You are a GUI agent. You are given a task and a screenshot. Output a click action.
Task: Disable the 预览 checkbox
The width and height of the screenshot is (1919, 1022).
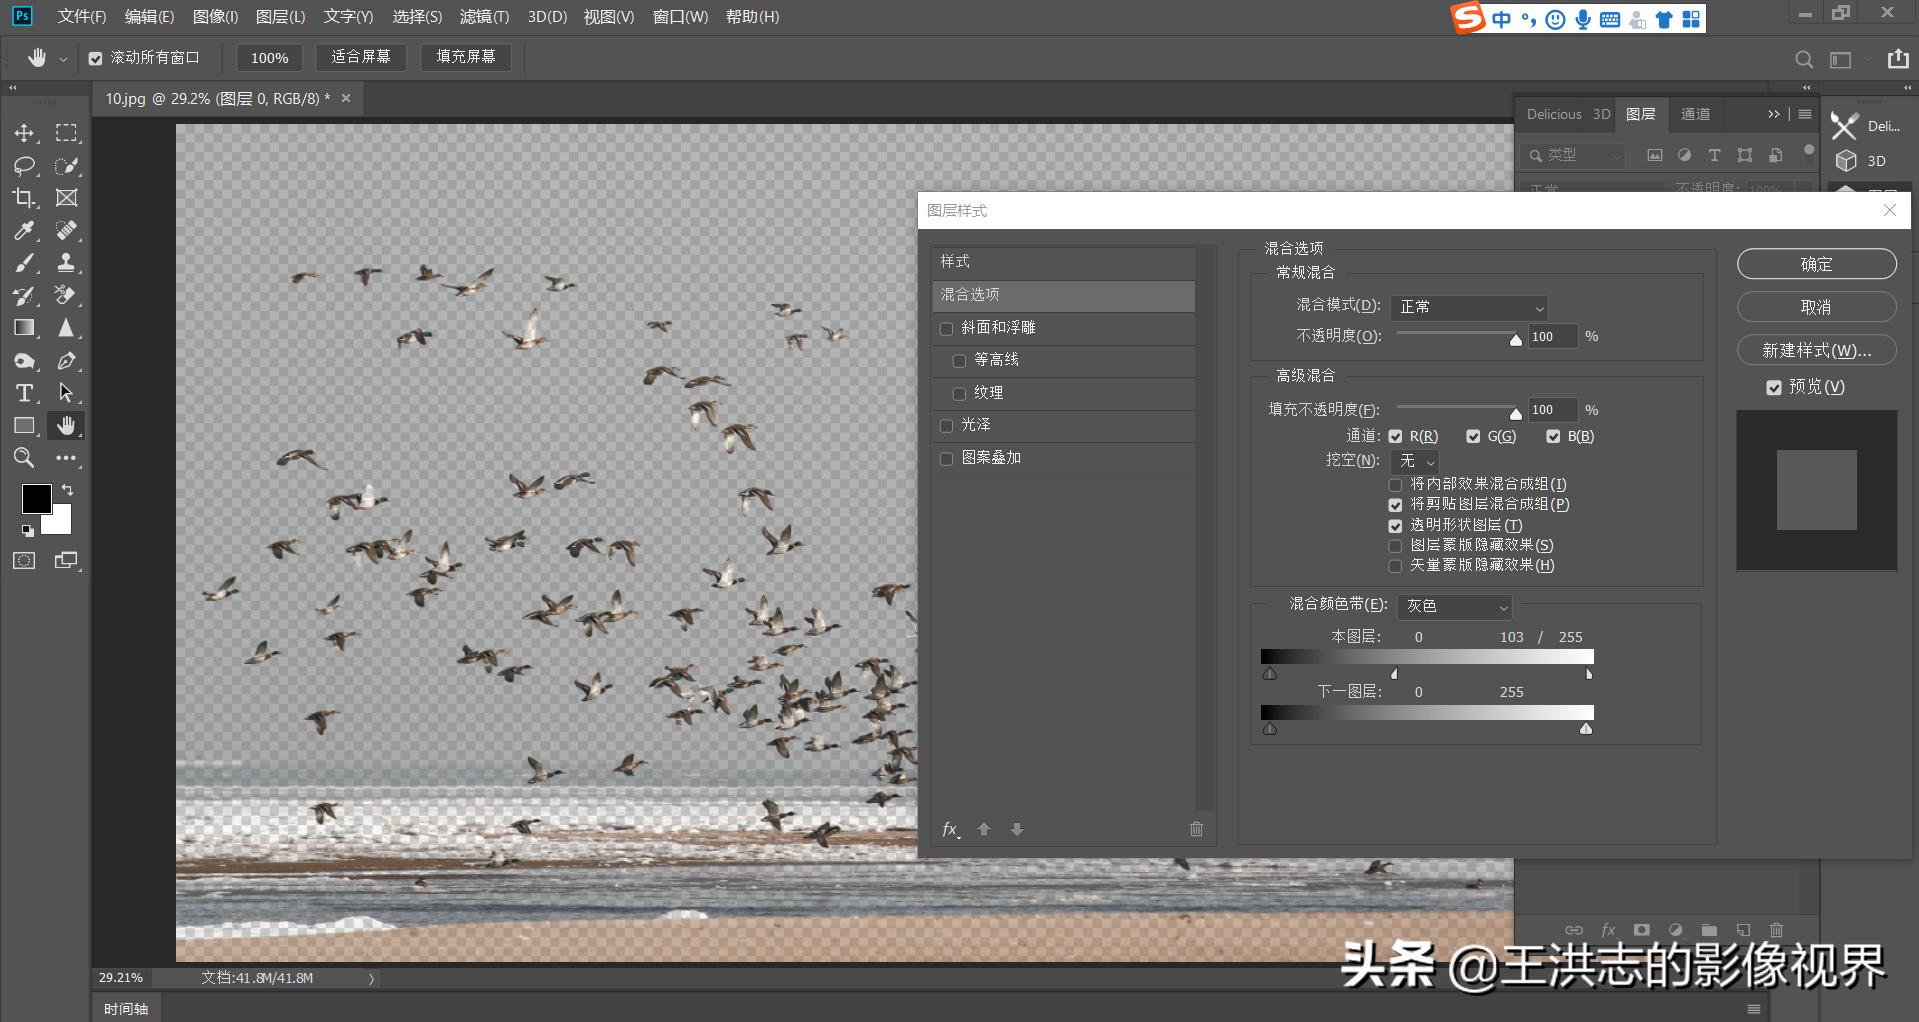coord(1775,387)
